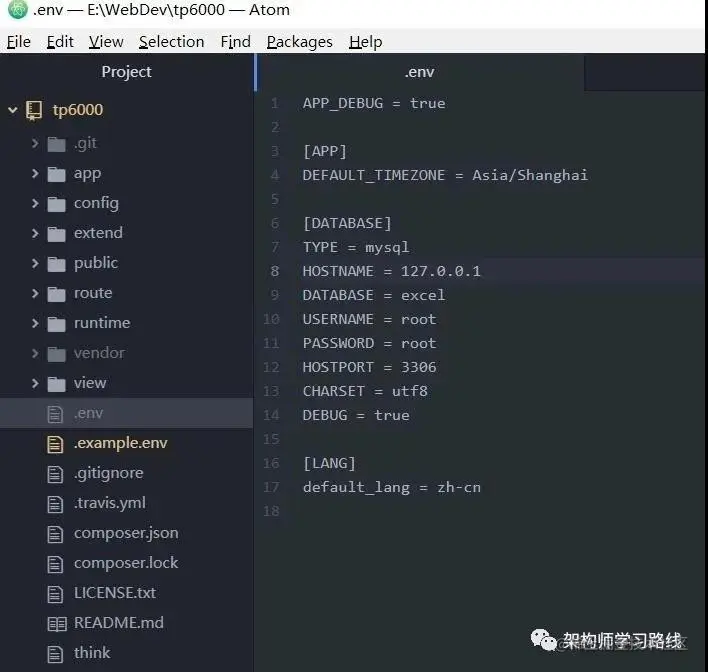The height and width of the screenshot is (672, 708).
Task: Click the LICENSE.txt file icon
Action: tap(55, 594)
